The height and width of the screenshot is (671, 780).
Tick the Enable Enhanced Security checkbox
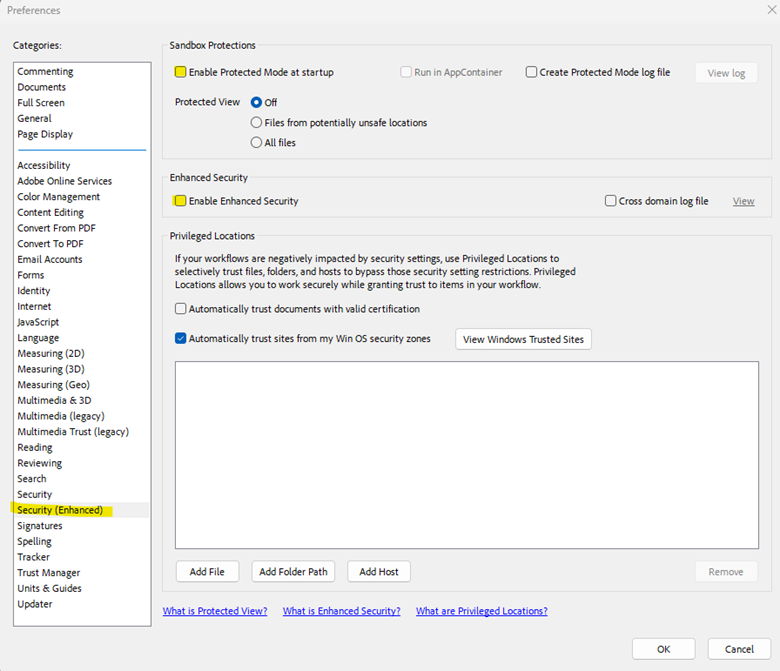(180, 201)
